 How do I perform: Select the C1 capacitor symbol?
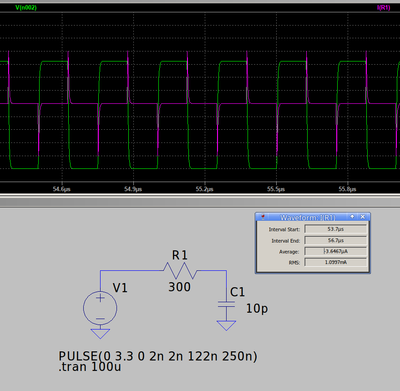[226, 304]
